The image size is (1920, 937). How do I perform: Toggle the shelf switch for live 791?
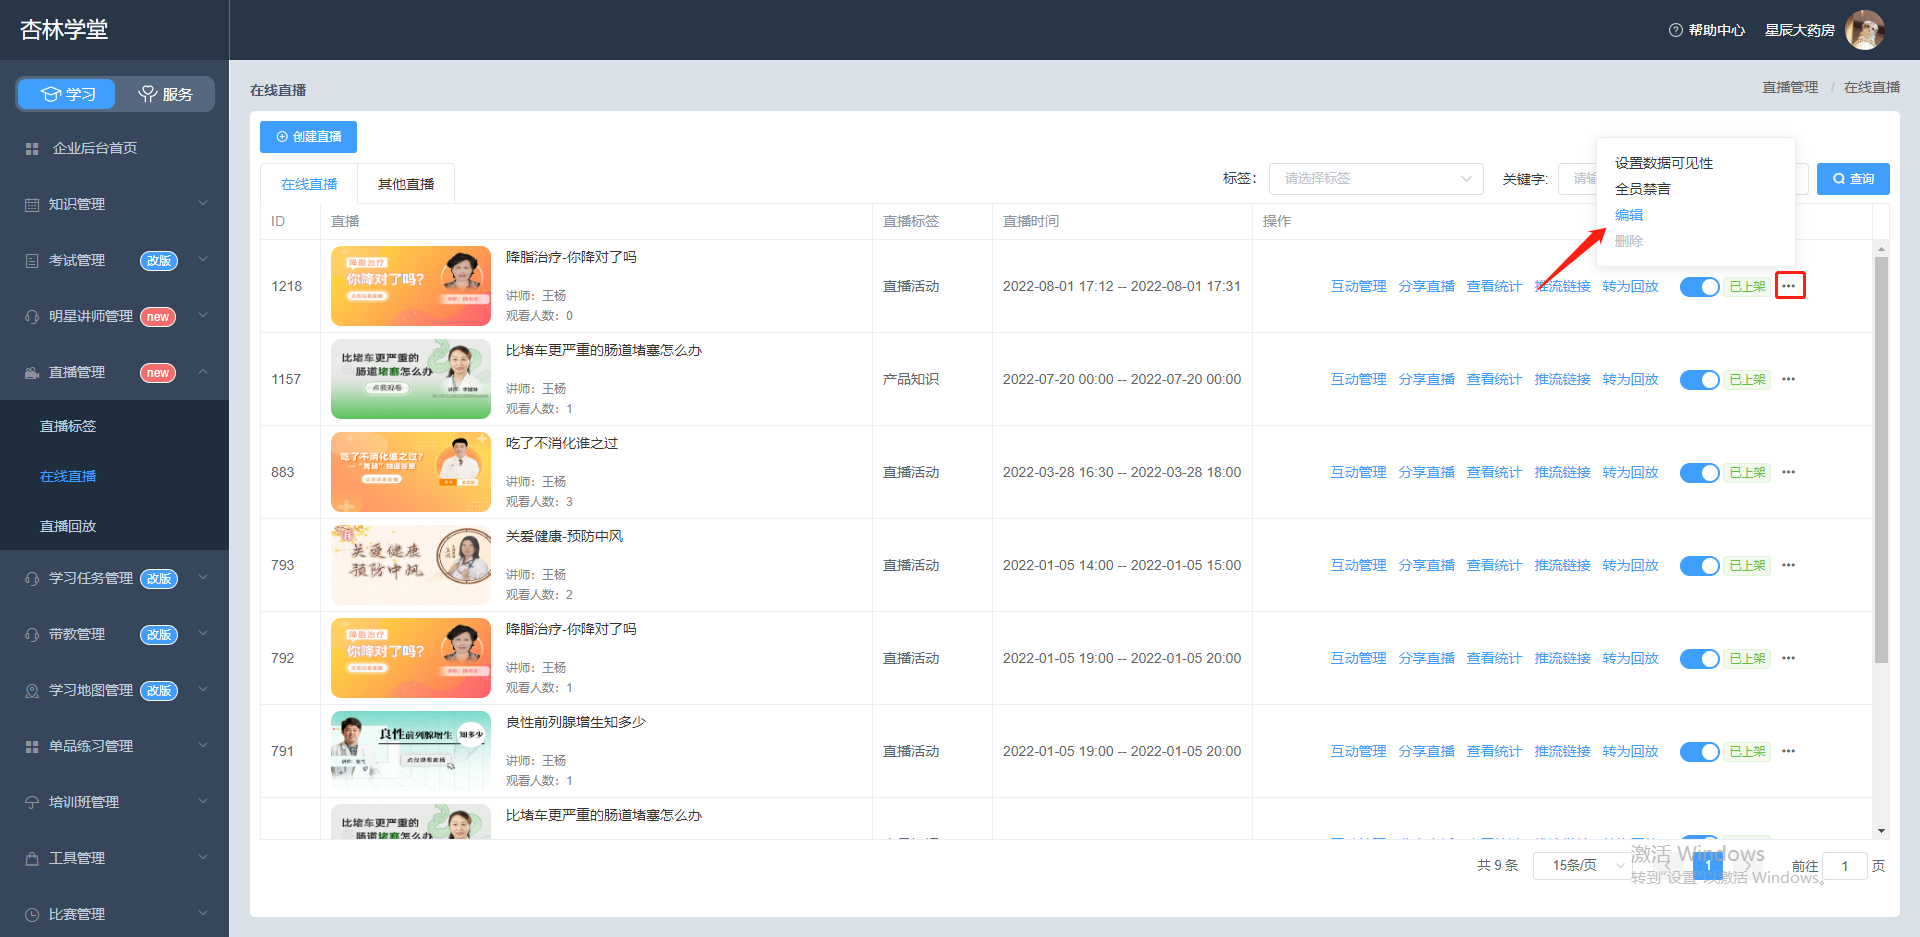point(1699,752)
